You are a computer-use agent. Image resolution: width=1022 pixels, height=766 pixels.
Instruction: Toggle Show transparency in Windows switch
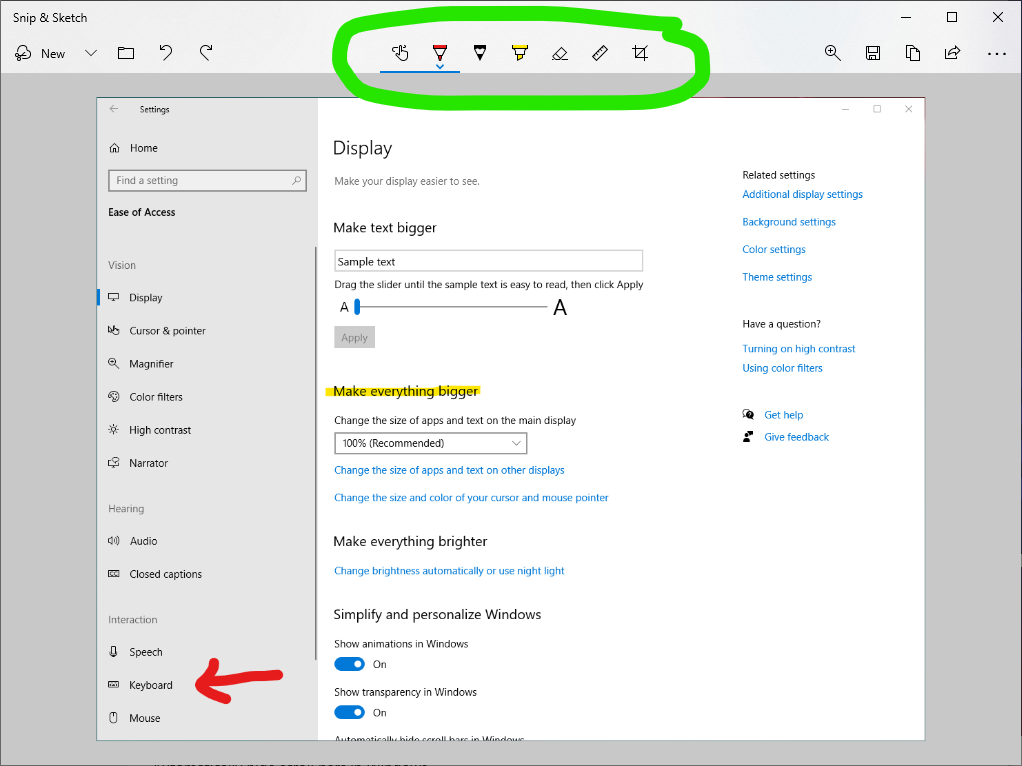pos(349,712)
